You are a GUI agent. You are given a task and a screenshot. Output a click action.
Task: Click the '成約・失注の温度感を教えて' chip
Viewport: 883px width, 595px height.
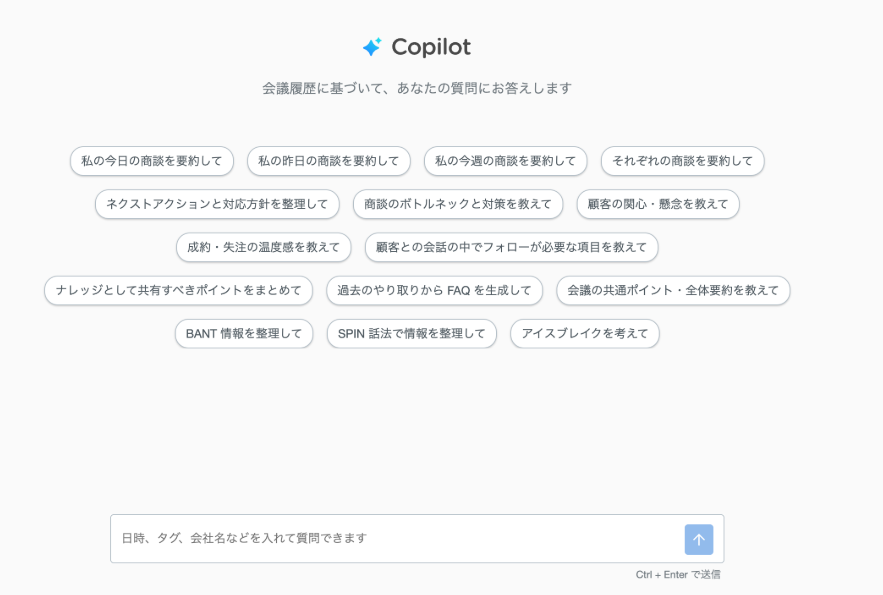(264, 247)
